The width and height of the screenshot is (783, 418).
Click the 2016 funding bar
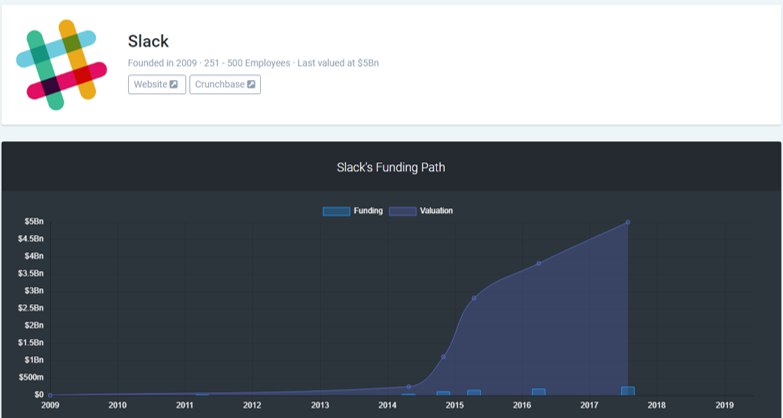tap(538, 392)
